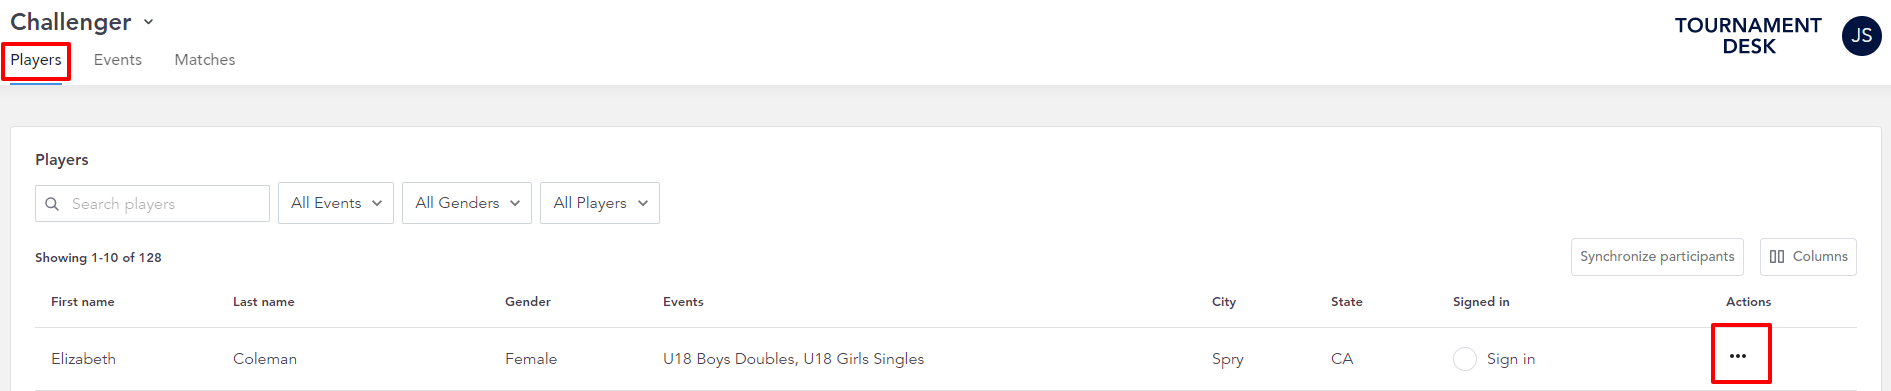
Task: Select the Elizabeth Coleman player row
Action: coord(946,359)
